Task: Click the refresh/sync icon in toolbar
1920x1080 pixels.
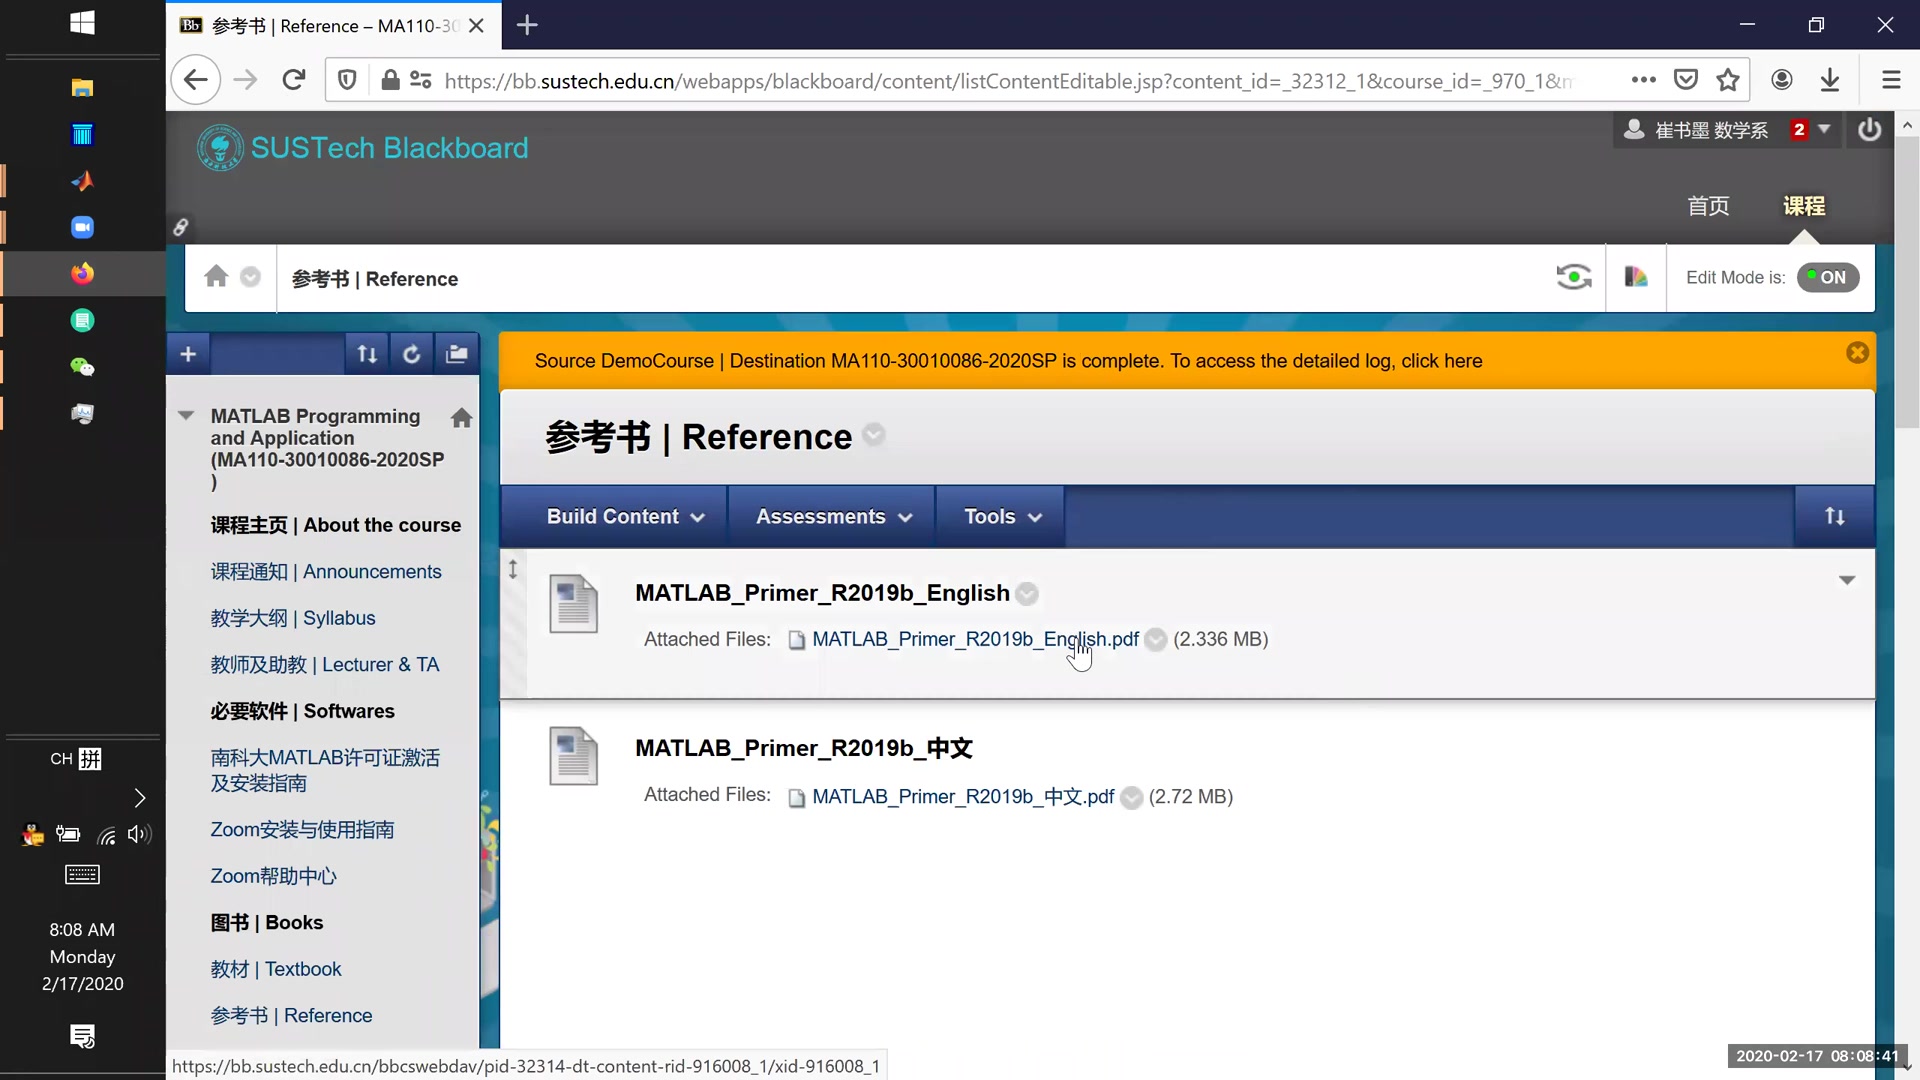Action: coord(411,353)
